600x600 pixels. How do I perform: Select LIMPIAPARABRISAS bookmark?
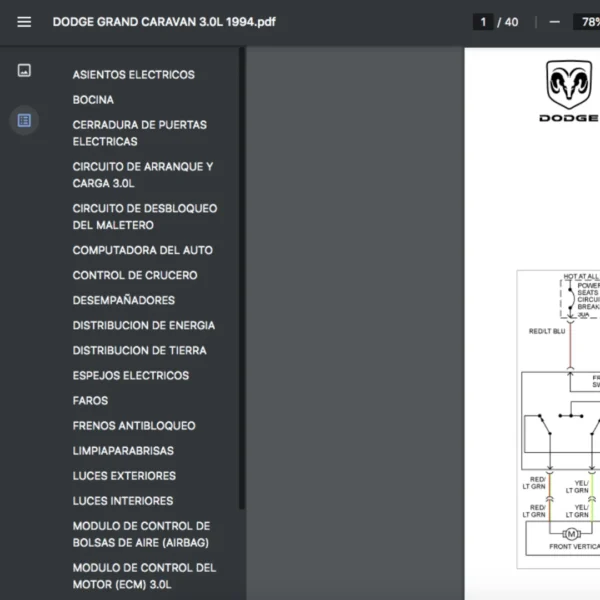(x=123, y=451)
